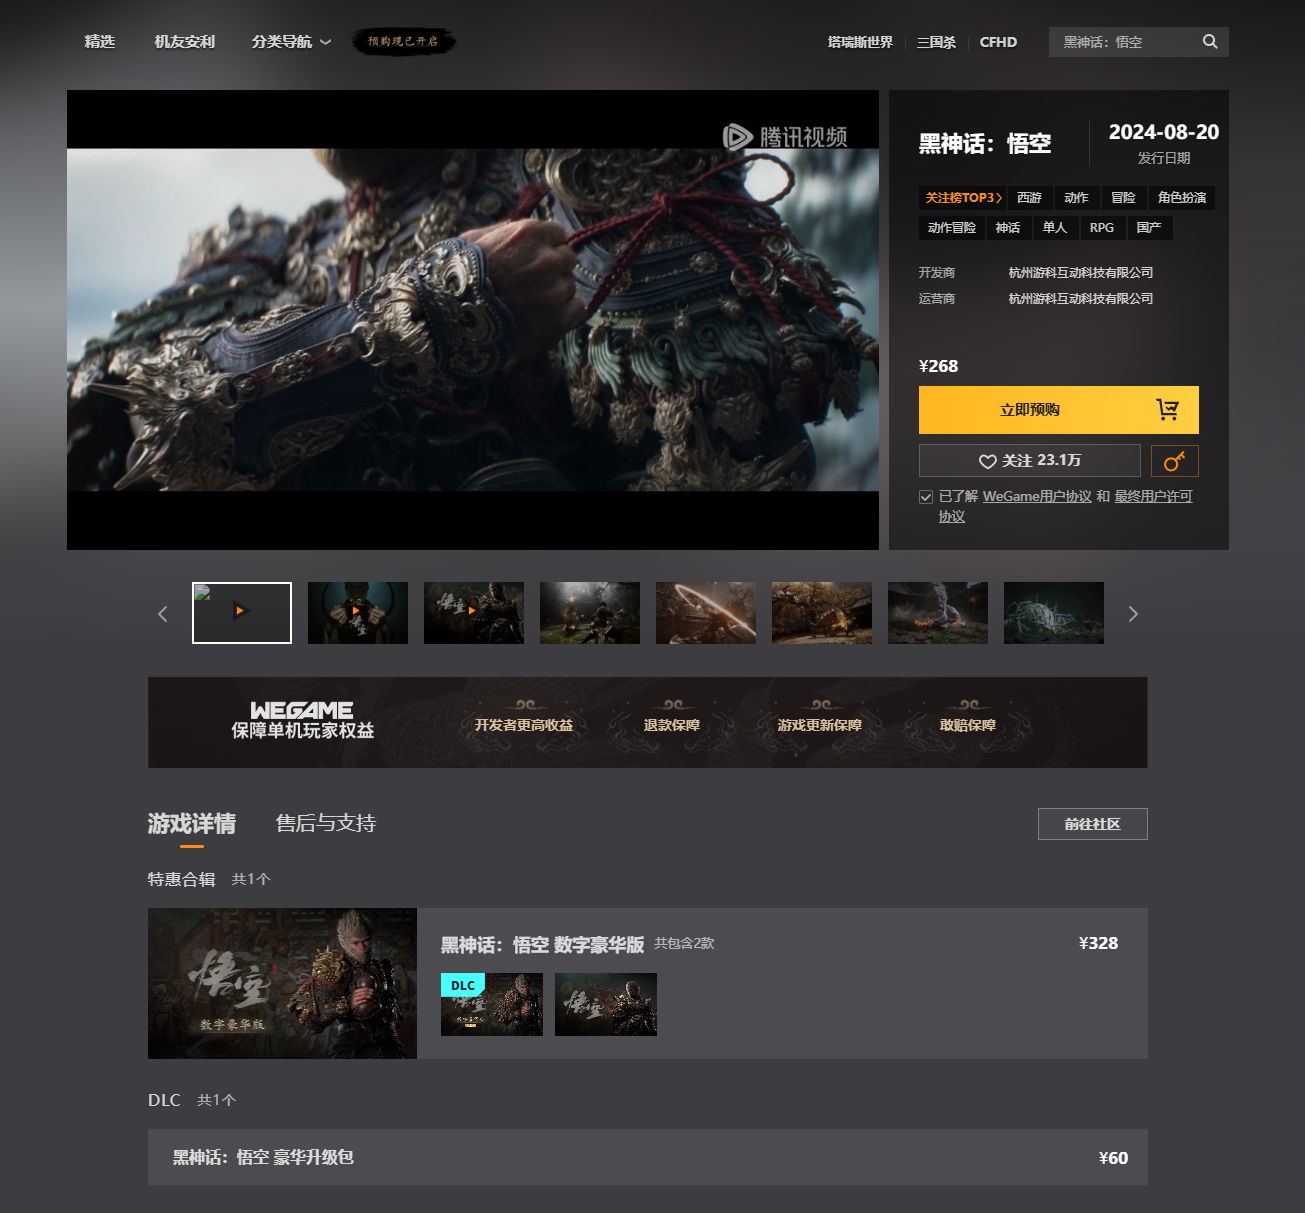Image resolution: width=1305 pixels, height=1213 pixels.
Task: Click the shopping cart icon on 立即预购
Action: tap(1167, 409)
